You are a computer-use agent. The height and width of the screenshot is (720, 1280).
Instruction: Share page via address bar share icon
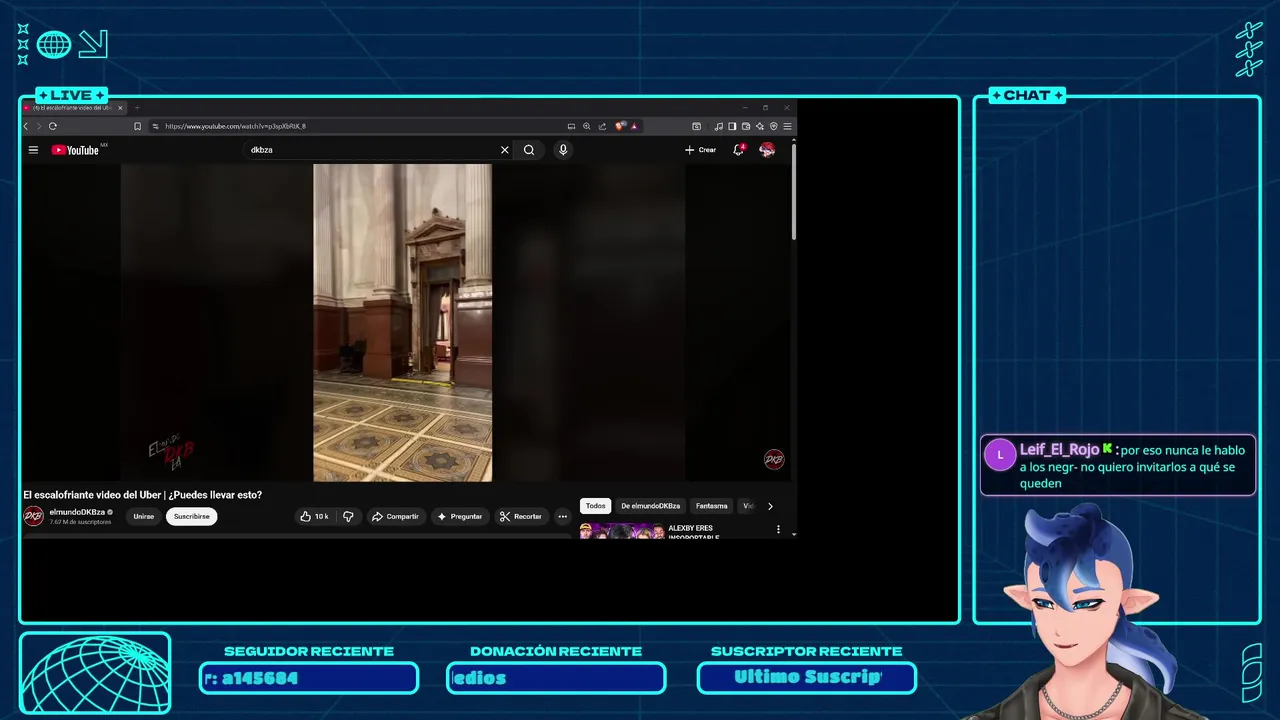(x=602, y=126)
